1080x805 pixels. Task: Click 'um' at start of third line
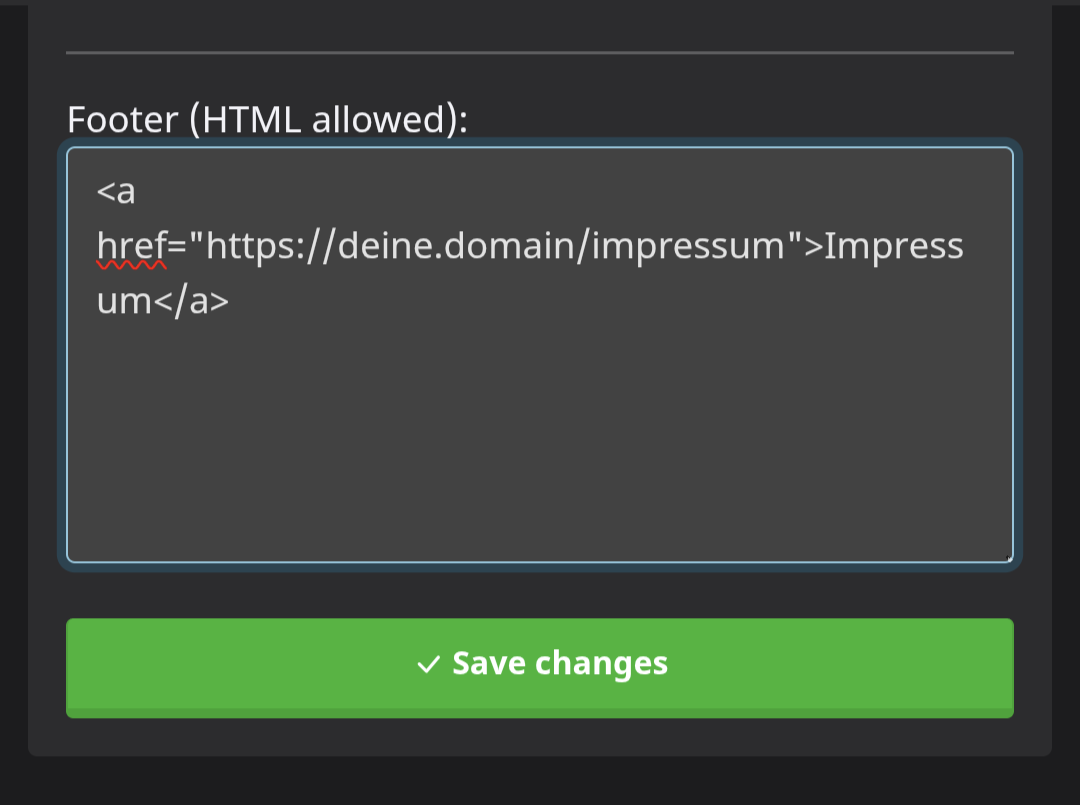click(124, 301)
